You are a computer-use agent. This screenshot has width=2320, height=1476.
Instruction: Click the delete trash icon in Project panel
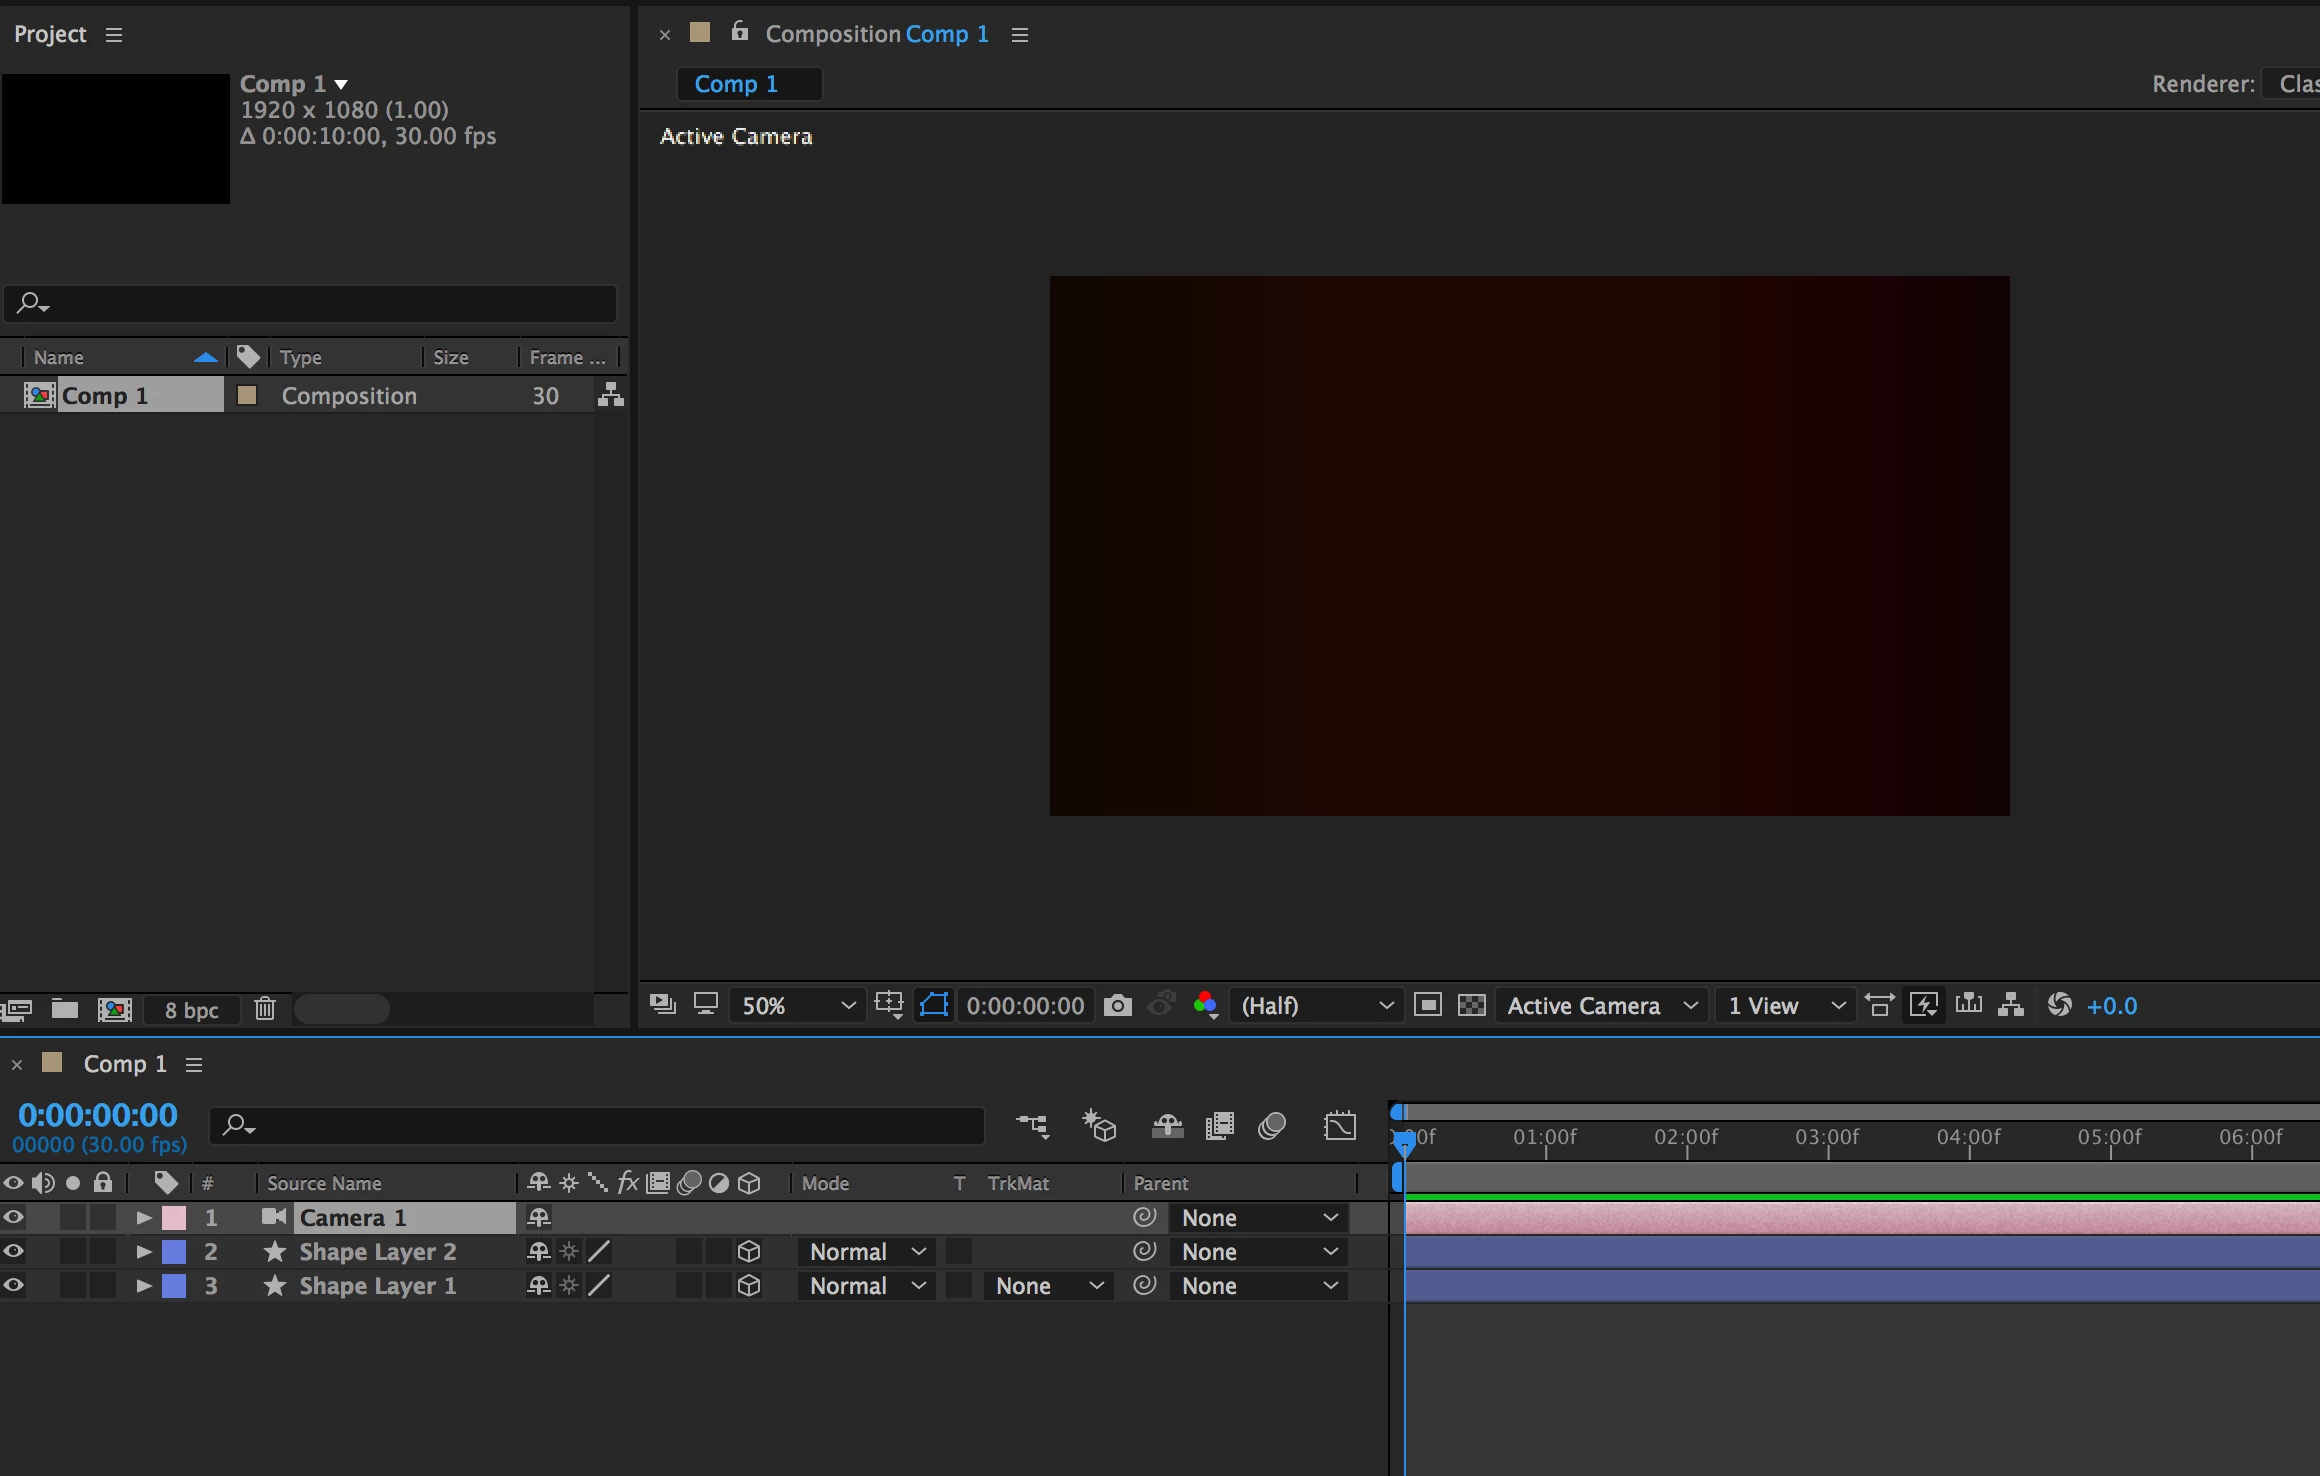[264, 1009]
